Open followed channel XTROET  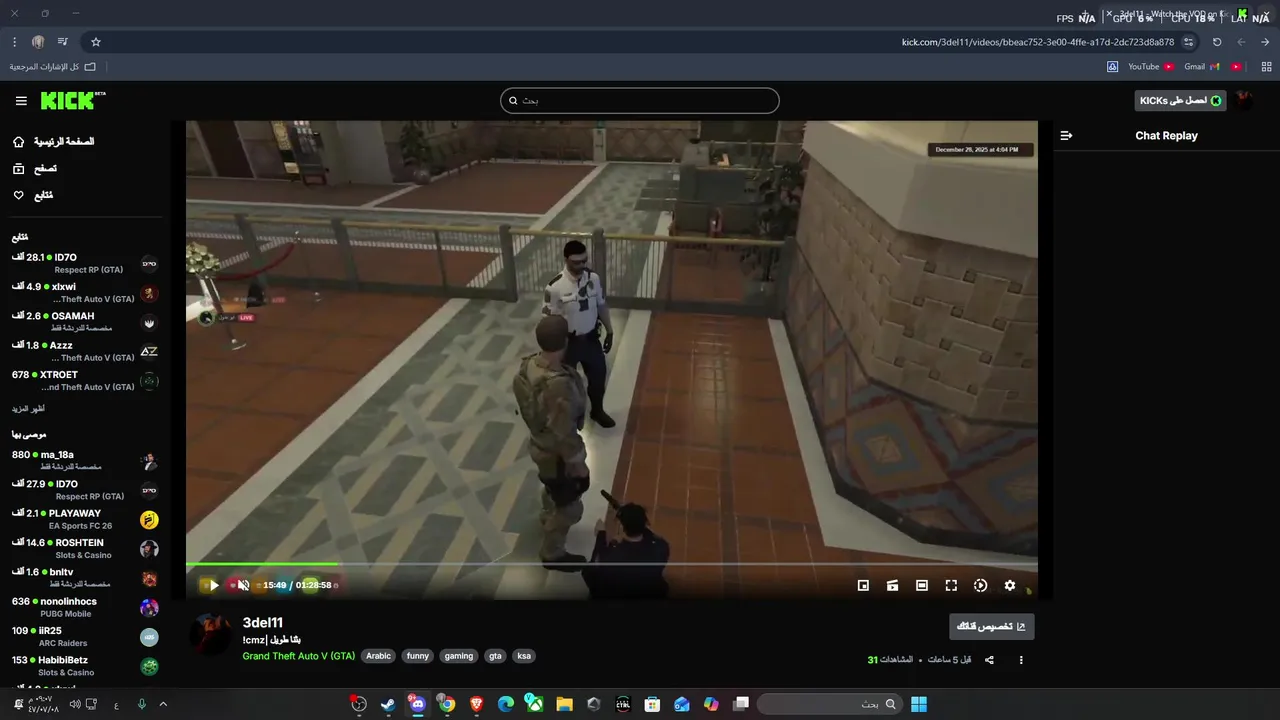point(85,380)
